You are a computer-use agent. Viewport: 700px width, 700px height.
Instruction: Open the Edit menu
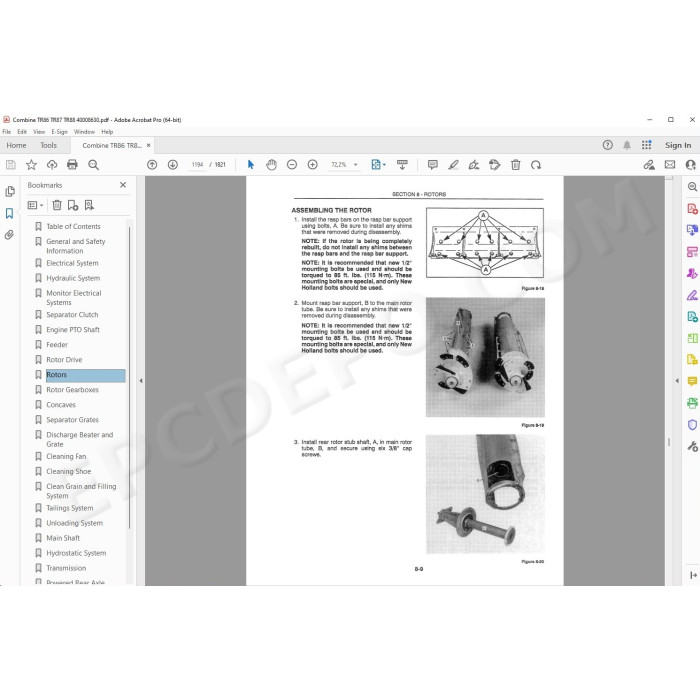click(x=22, y=132)
